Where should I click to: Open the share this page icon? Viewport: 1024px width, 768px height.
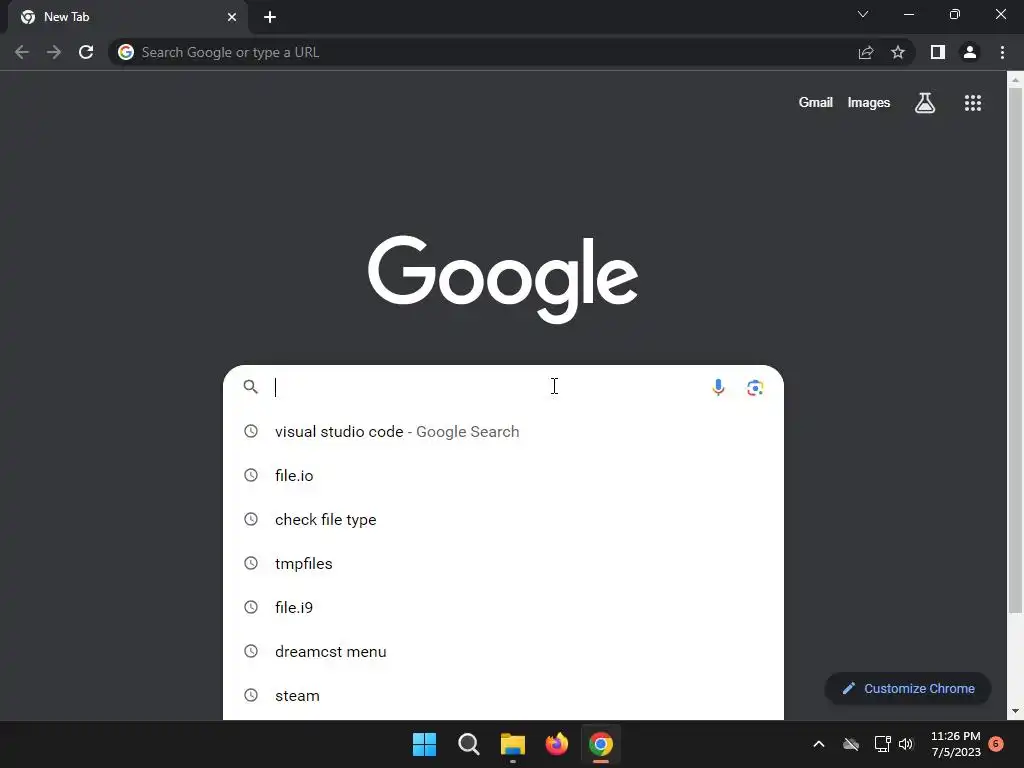(866, 52)
